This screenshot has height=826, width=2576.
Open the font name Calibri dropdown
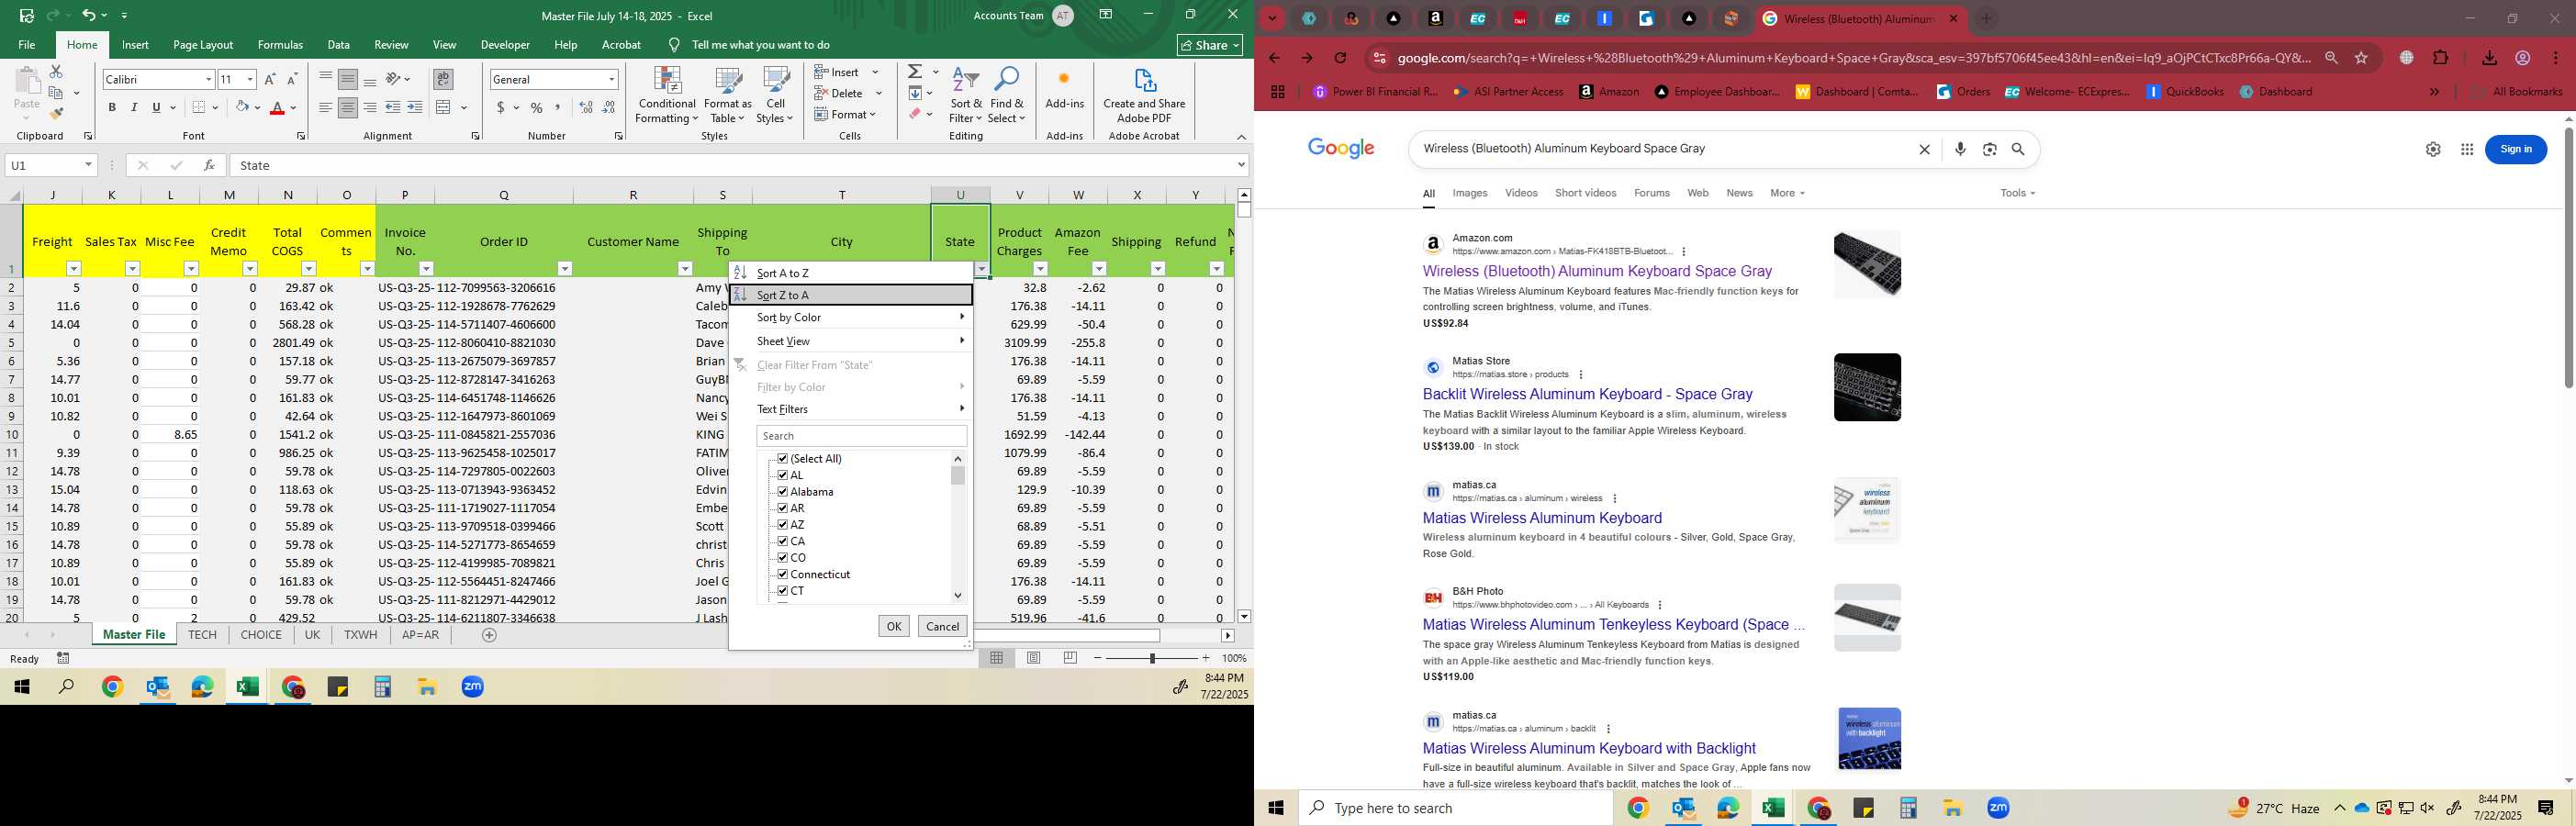pos(208,79)
